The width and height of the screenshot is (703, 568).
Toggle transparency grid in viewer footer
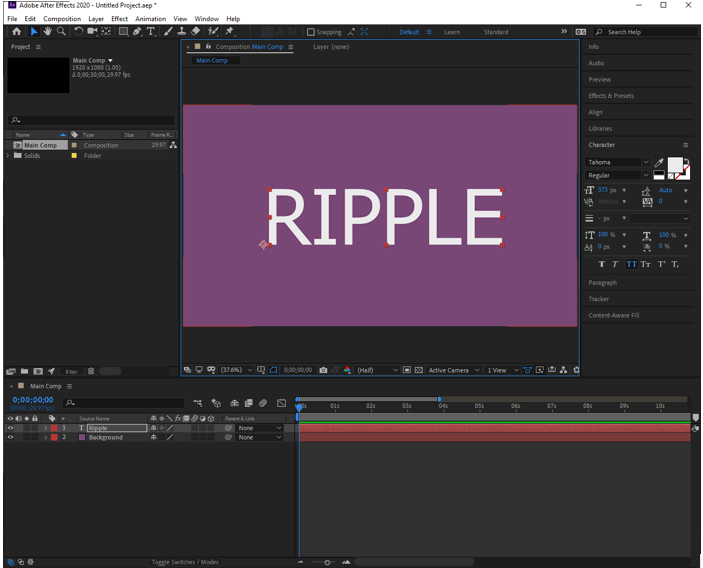click(418, 370)
